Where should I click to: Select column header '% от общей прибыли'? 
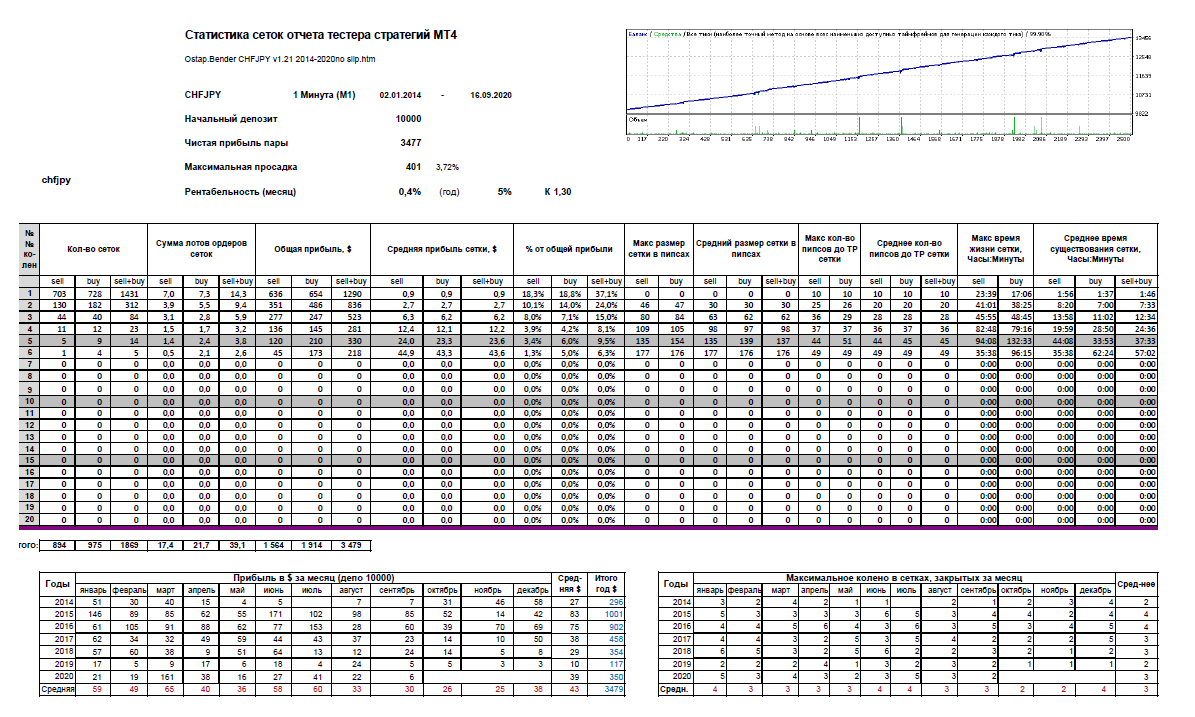(569, 249)
